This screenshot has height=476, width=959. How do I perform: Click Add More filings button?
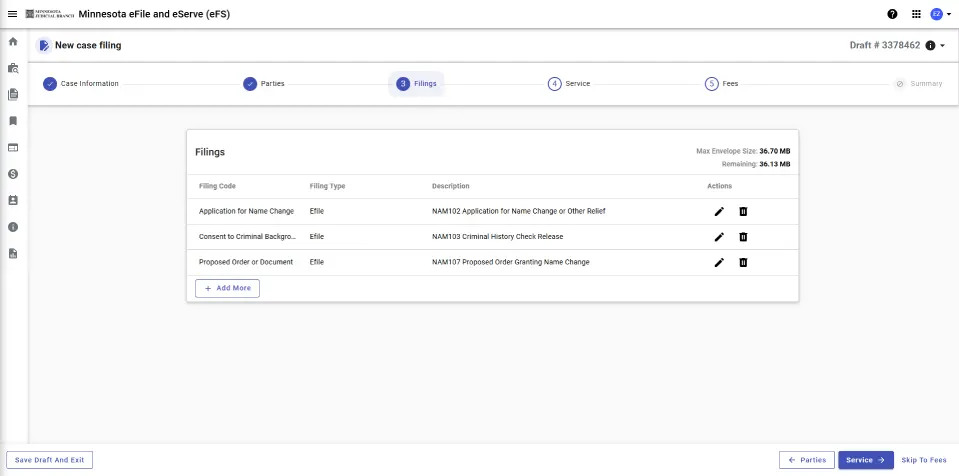point(228,288)
